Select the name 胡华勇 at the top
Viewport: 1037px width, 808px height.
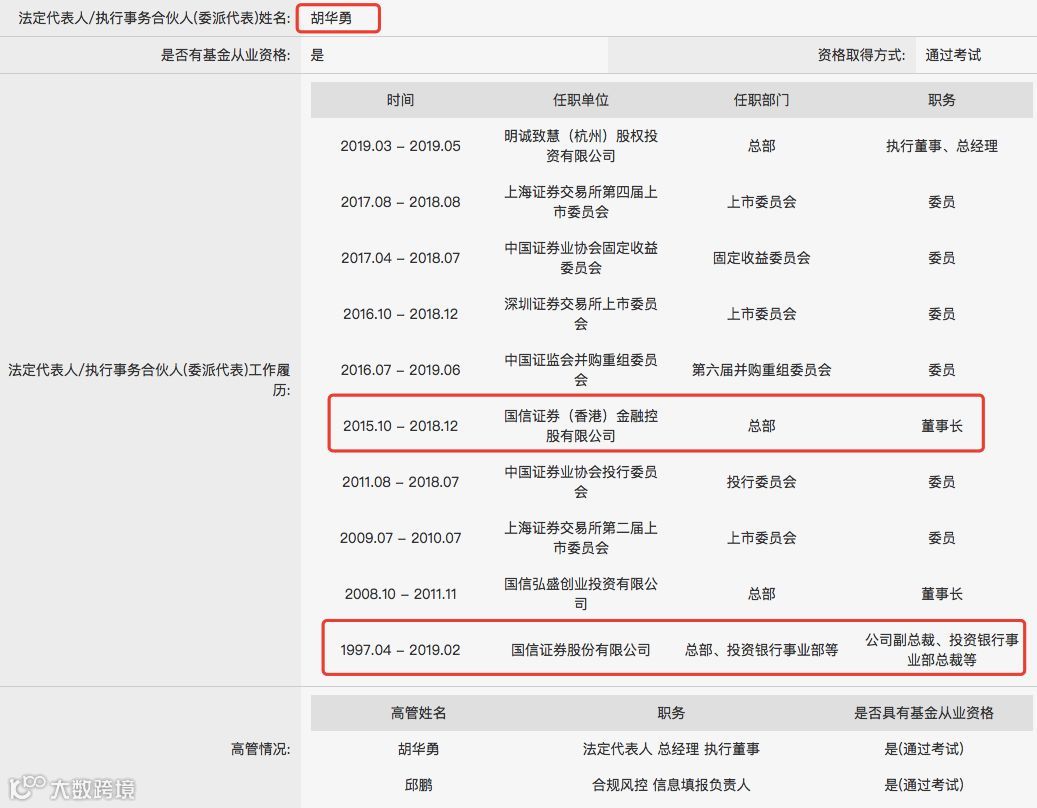click(331, 18)
